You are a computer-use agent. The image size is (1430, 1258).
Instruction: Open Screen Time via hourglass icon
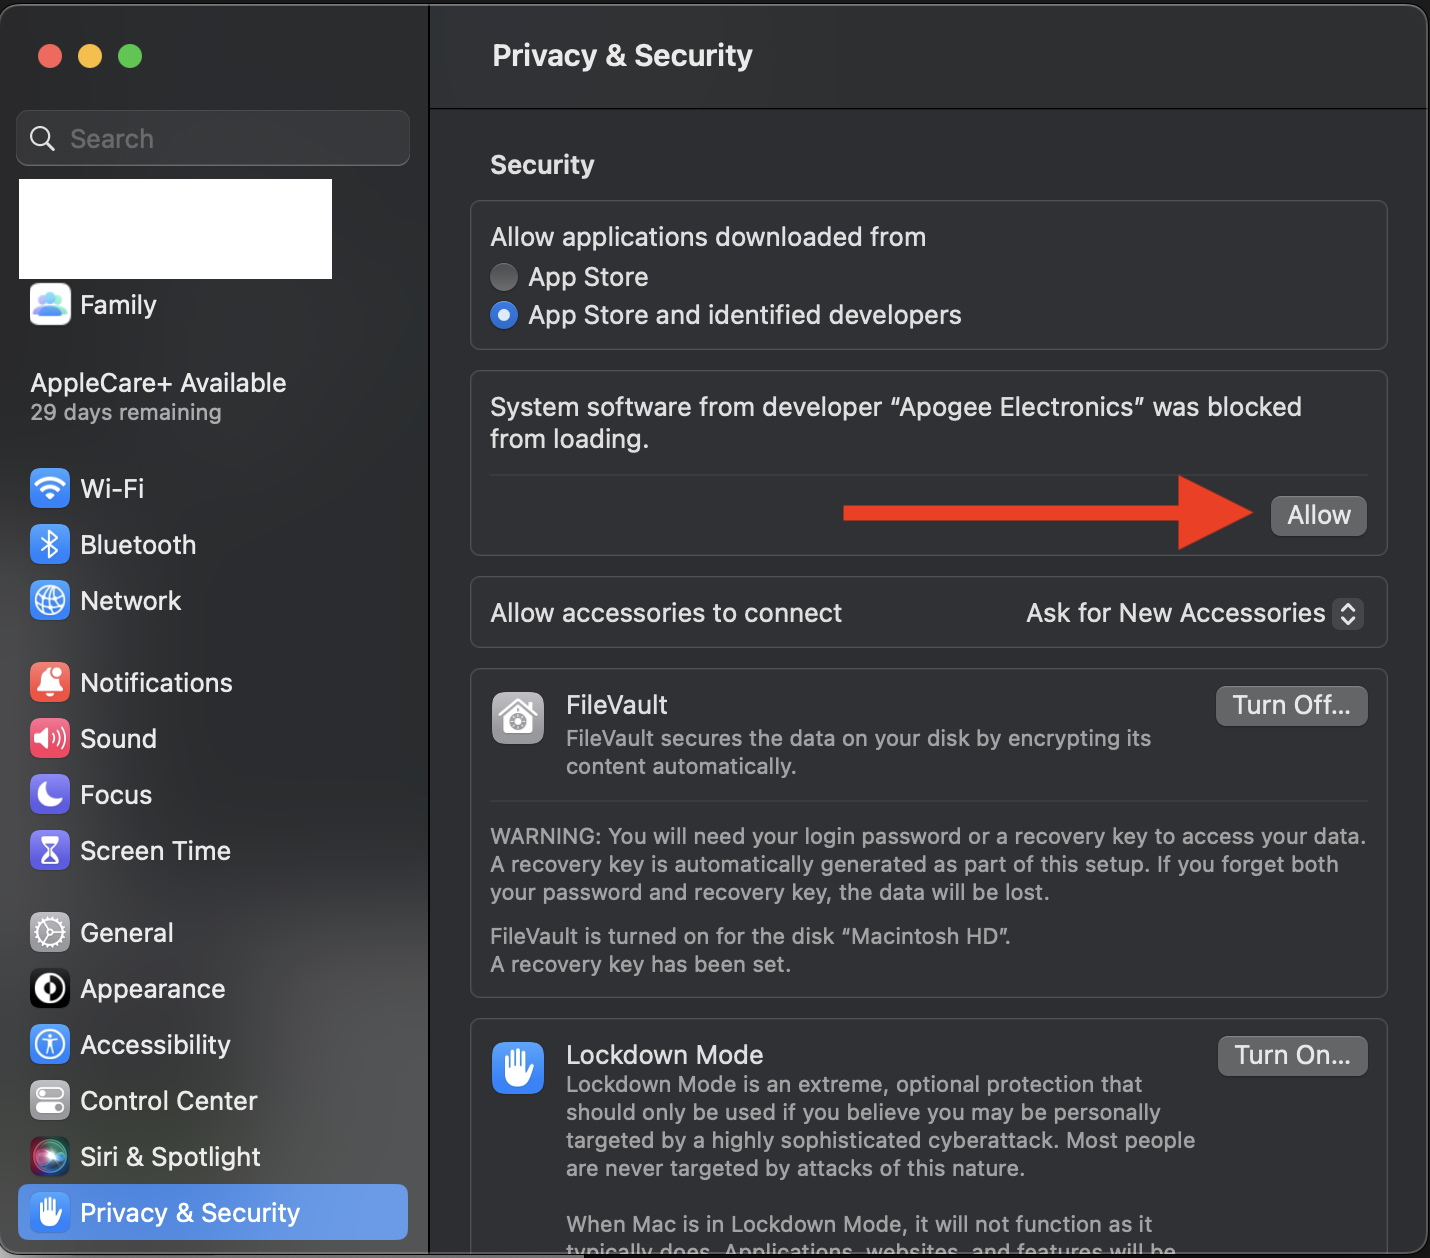pos(50,850)
